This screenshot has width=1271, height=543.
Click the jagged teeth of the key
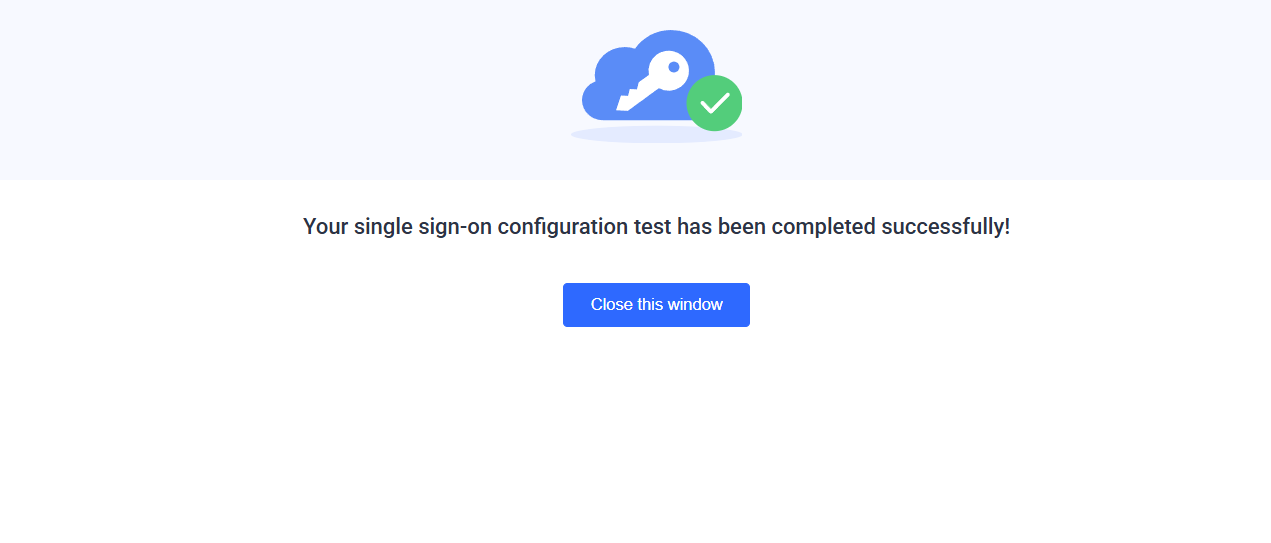629,100
